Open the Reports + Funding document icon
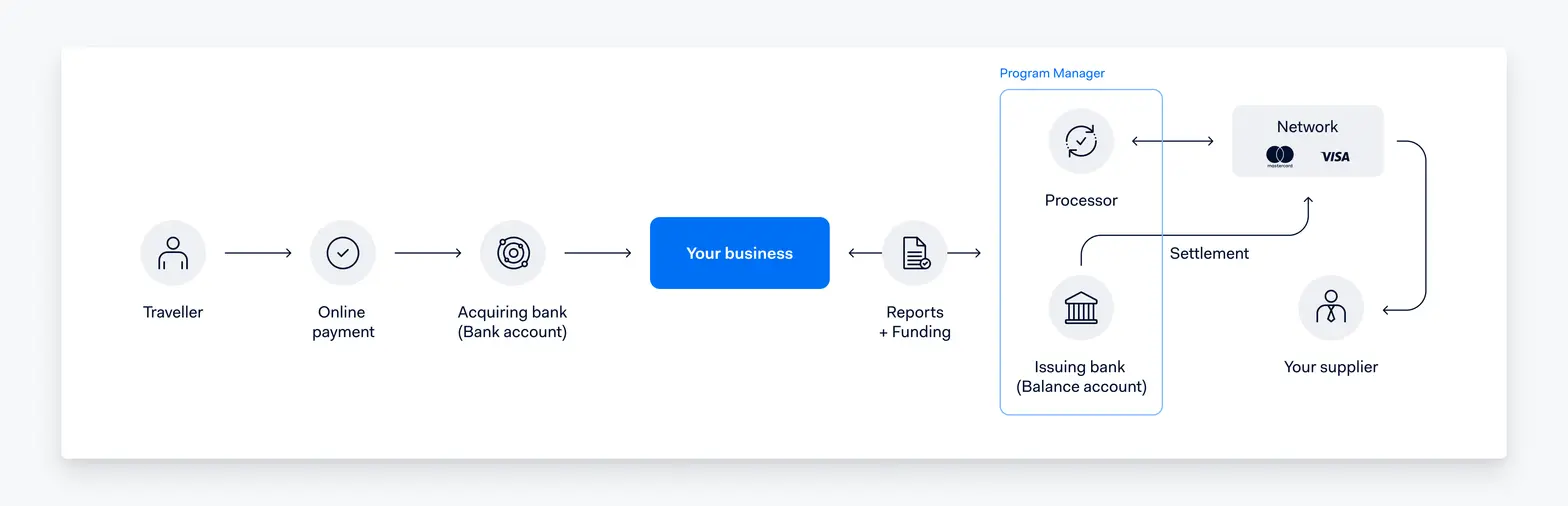The width and height of the screenshot is (1568, 506). (x=915, y=253)
